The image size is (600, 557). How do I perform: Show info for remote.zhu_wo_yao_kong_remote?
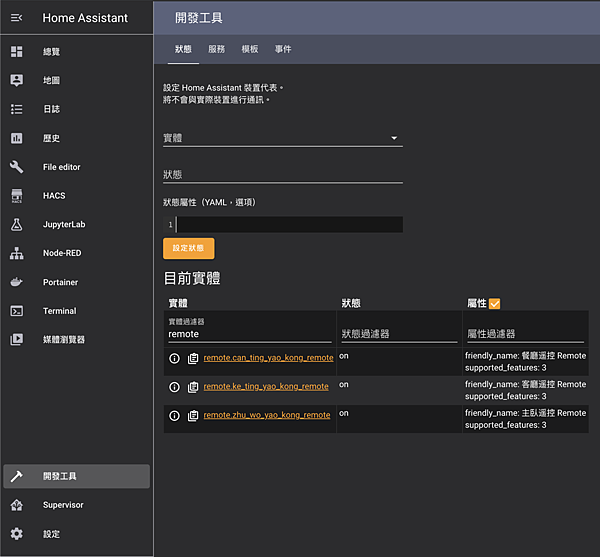[x=174, y=416]
